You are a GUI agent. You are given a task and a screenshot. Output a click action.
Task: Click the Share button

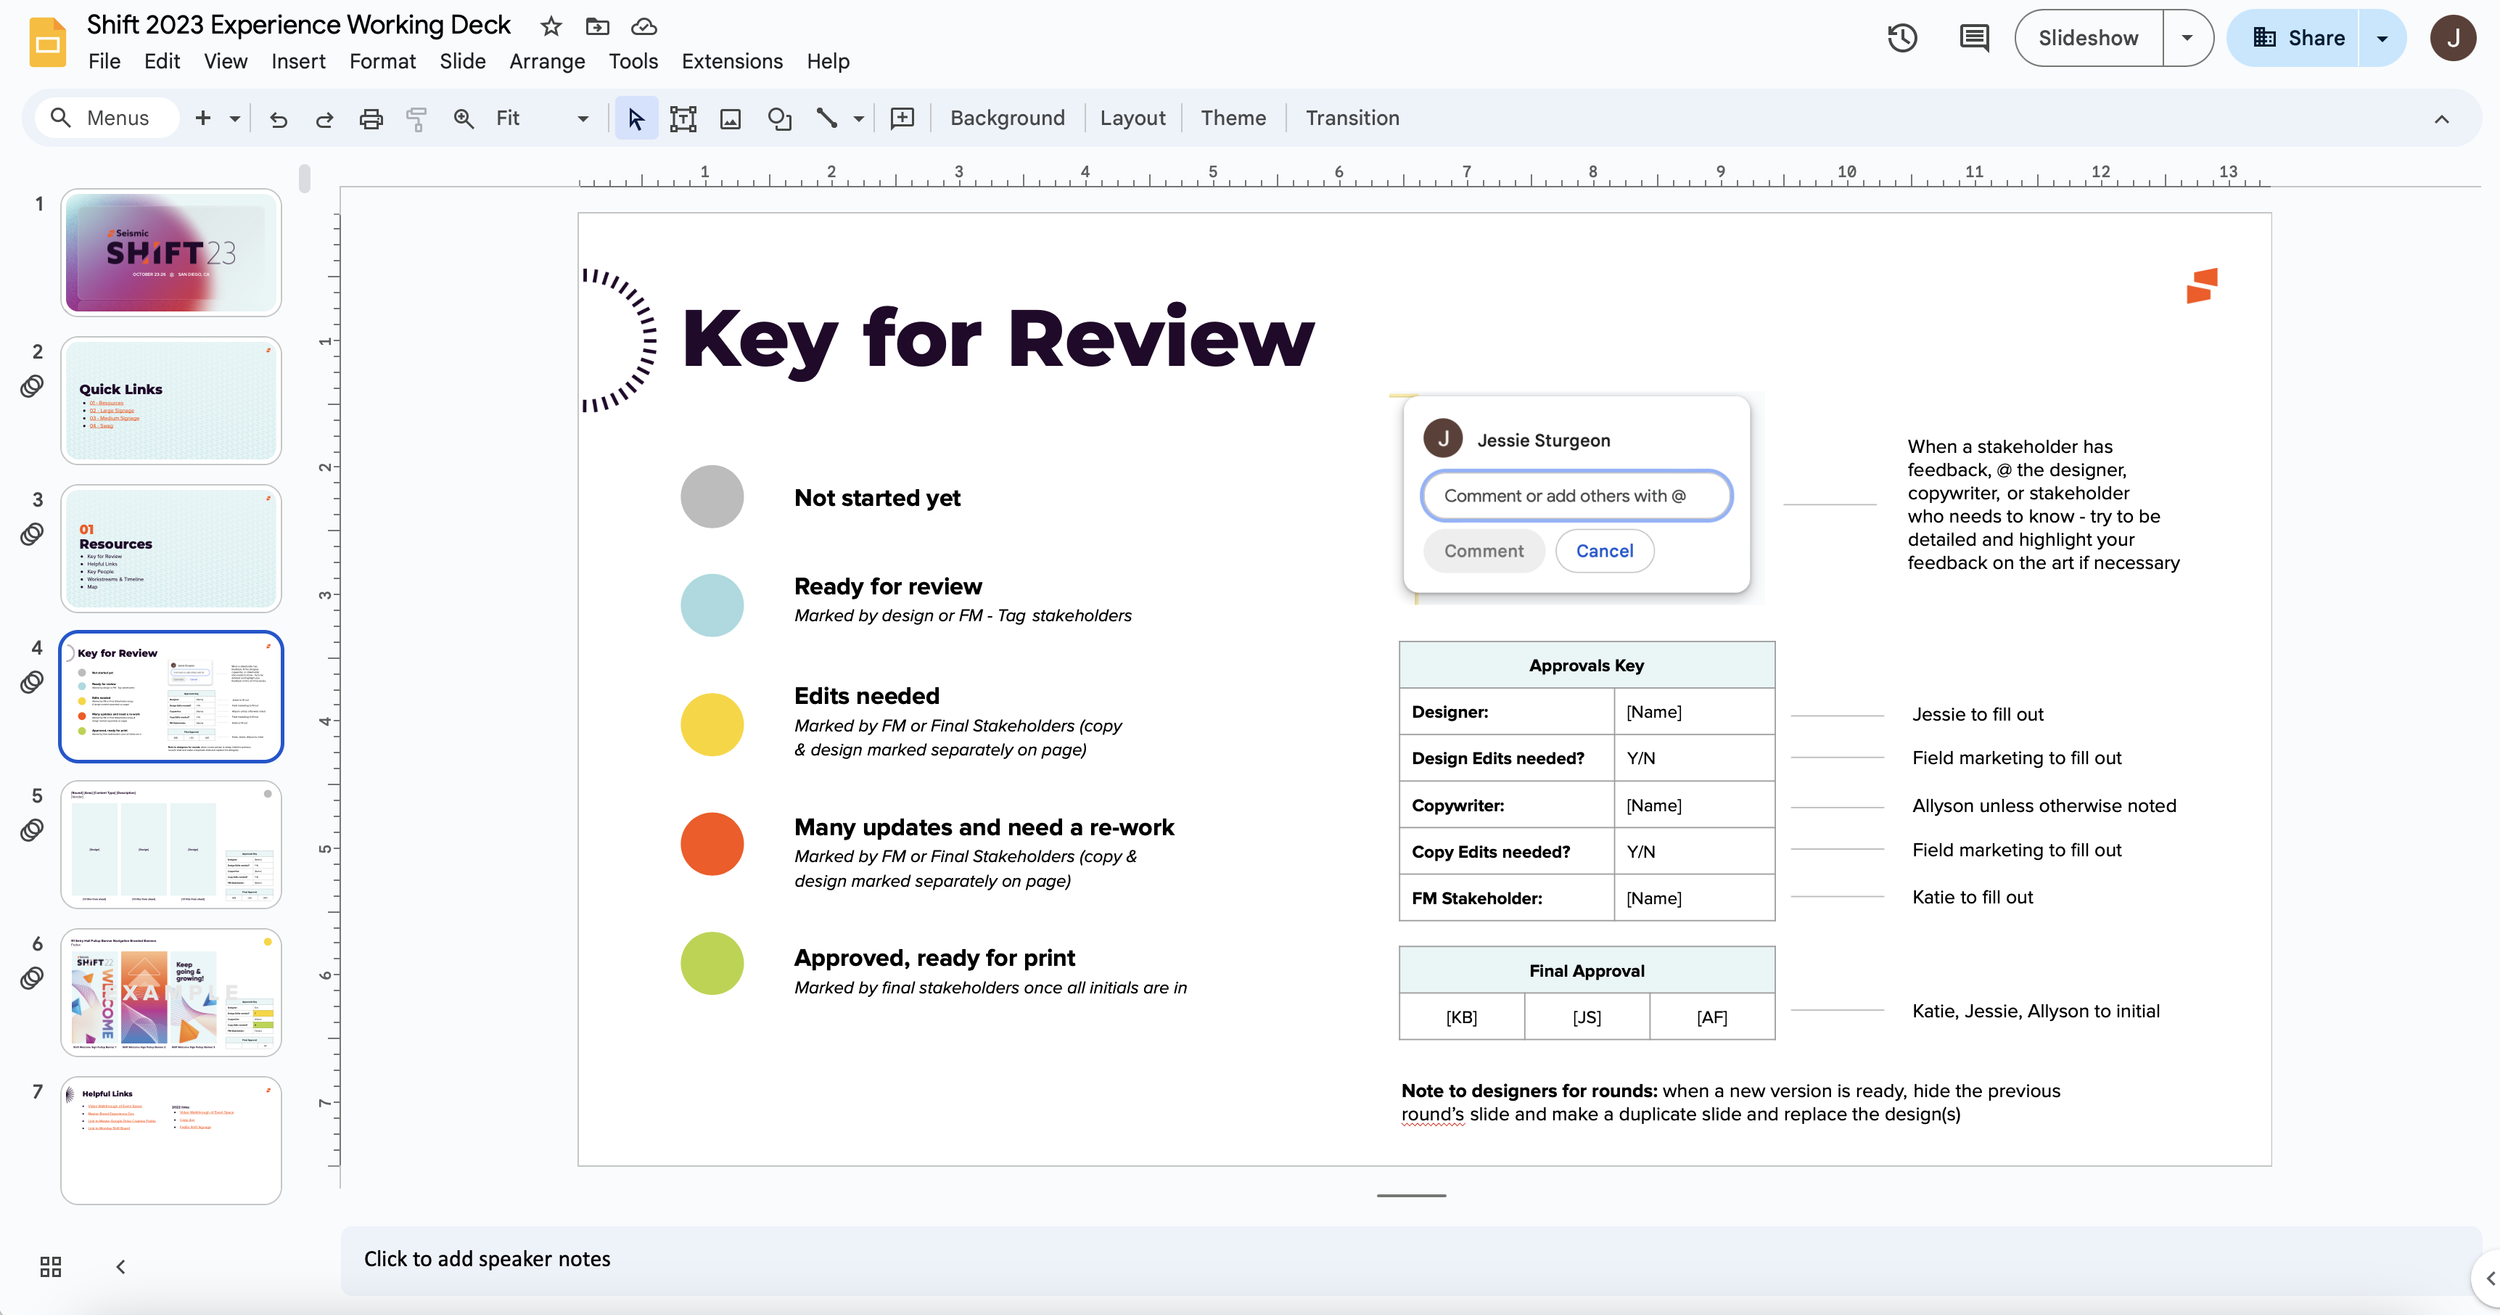[x=2296, y=38]
